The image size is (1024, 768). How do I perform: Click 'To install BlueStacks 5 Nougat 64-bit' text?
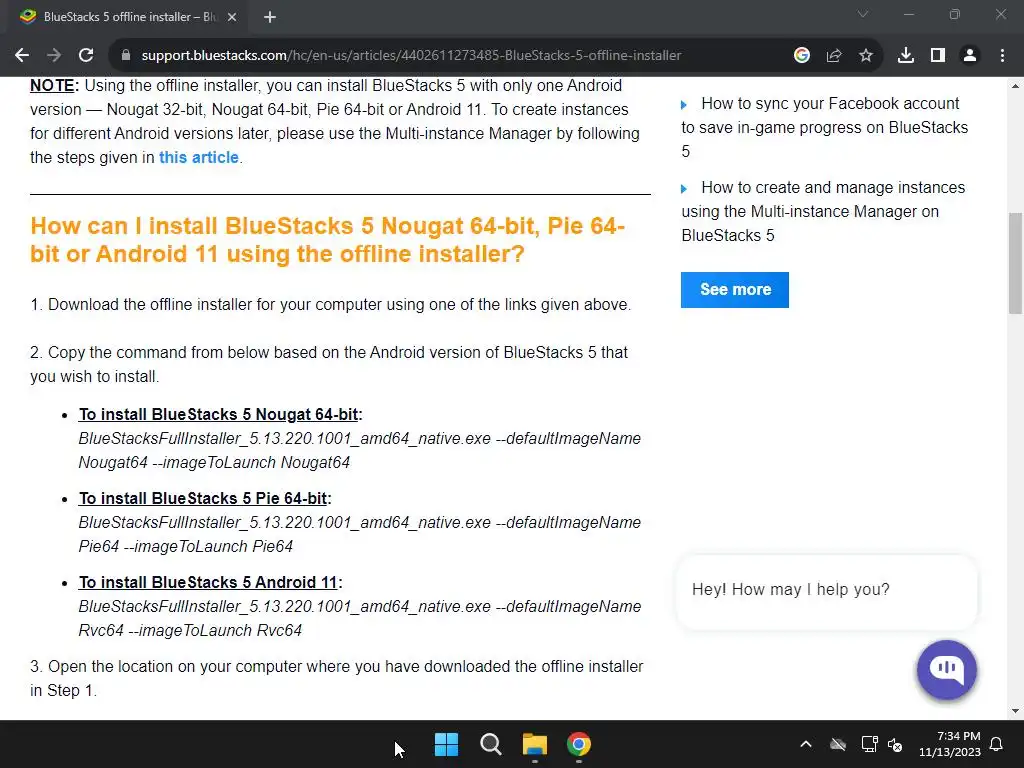[x=218, y=415]
